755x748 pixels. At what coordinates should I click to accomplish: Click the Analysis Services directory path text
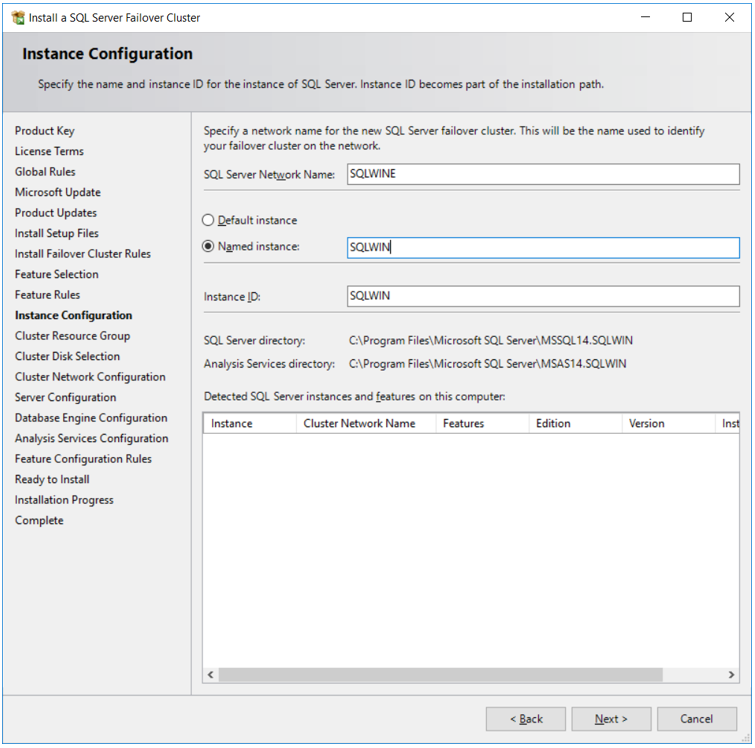pos(488,364)
